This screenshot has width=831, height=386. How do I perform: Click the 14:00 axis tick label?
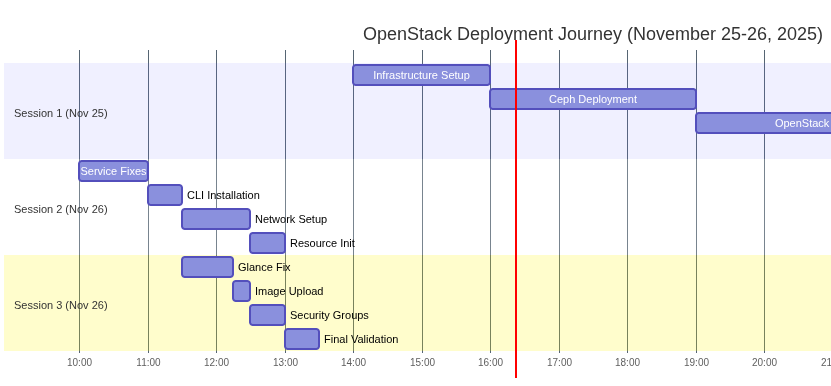353,363
